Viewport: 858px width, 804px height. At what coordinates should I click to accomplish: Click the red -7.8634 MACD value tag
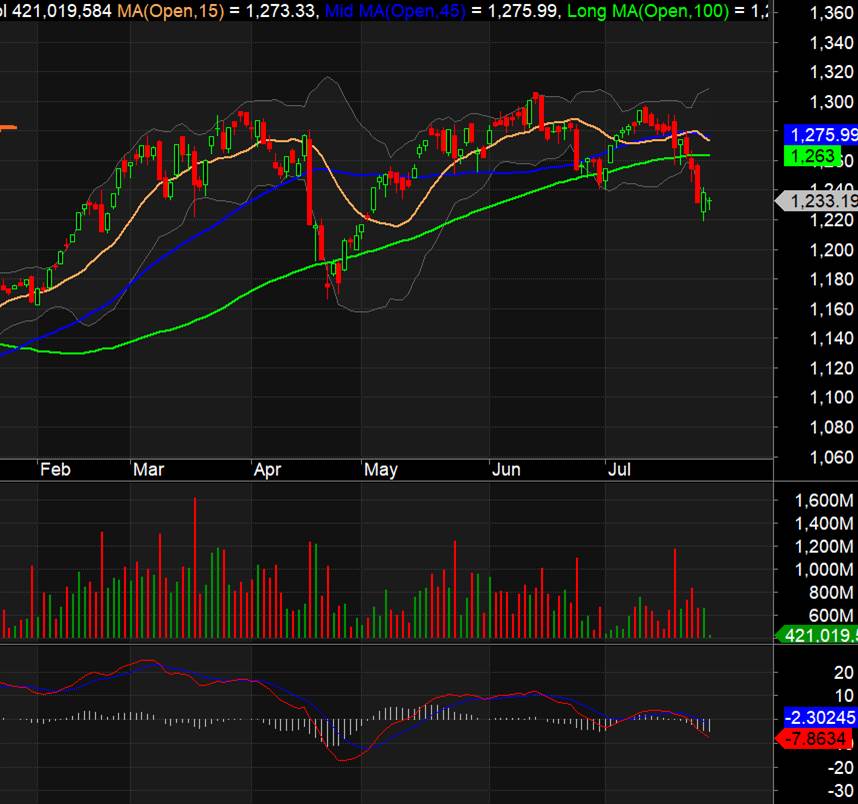click(x=814, y=739)
